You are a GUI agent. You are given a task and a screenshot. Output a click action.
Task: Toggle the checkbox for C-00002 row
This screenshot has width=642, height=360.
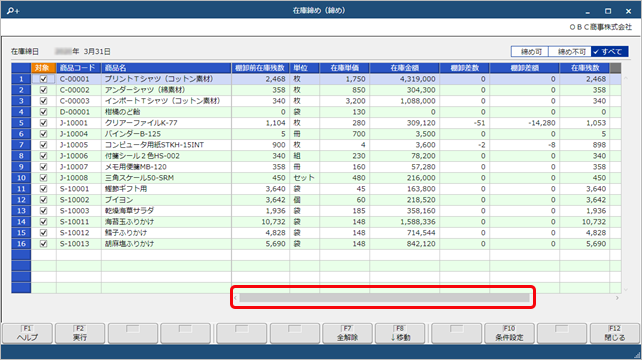(43, 90)
